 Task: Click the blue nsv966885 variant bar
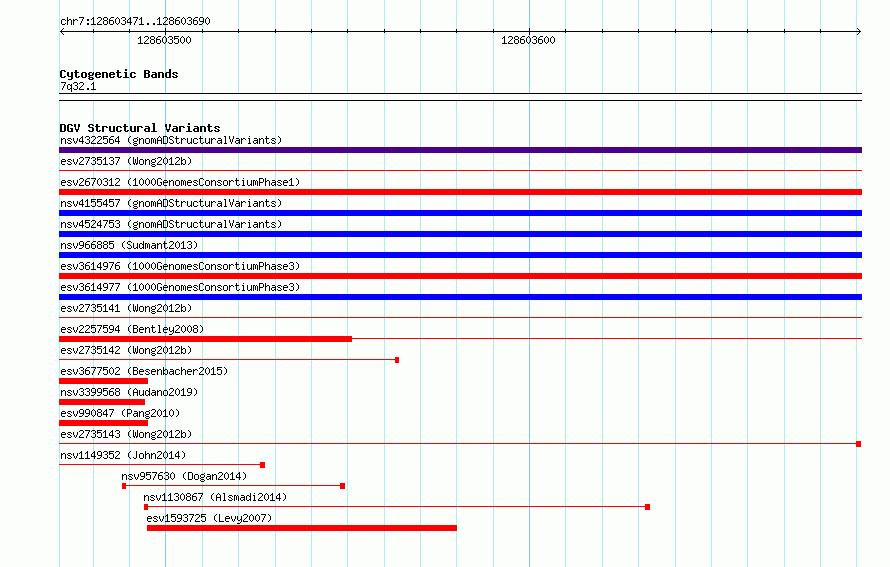(x=460, y=255)
